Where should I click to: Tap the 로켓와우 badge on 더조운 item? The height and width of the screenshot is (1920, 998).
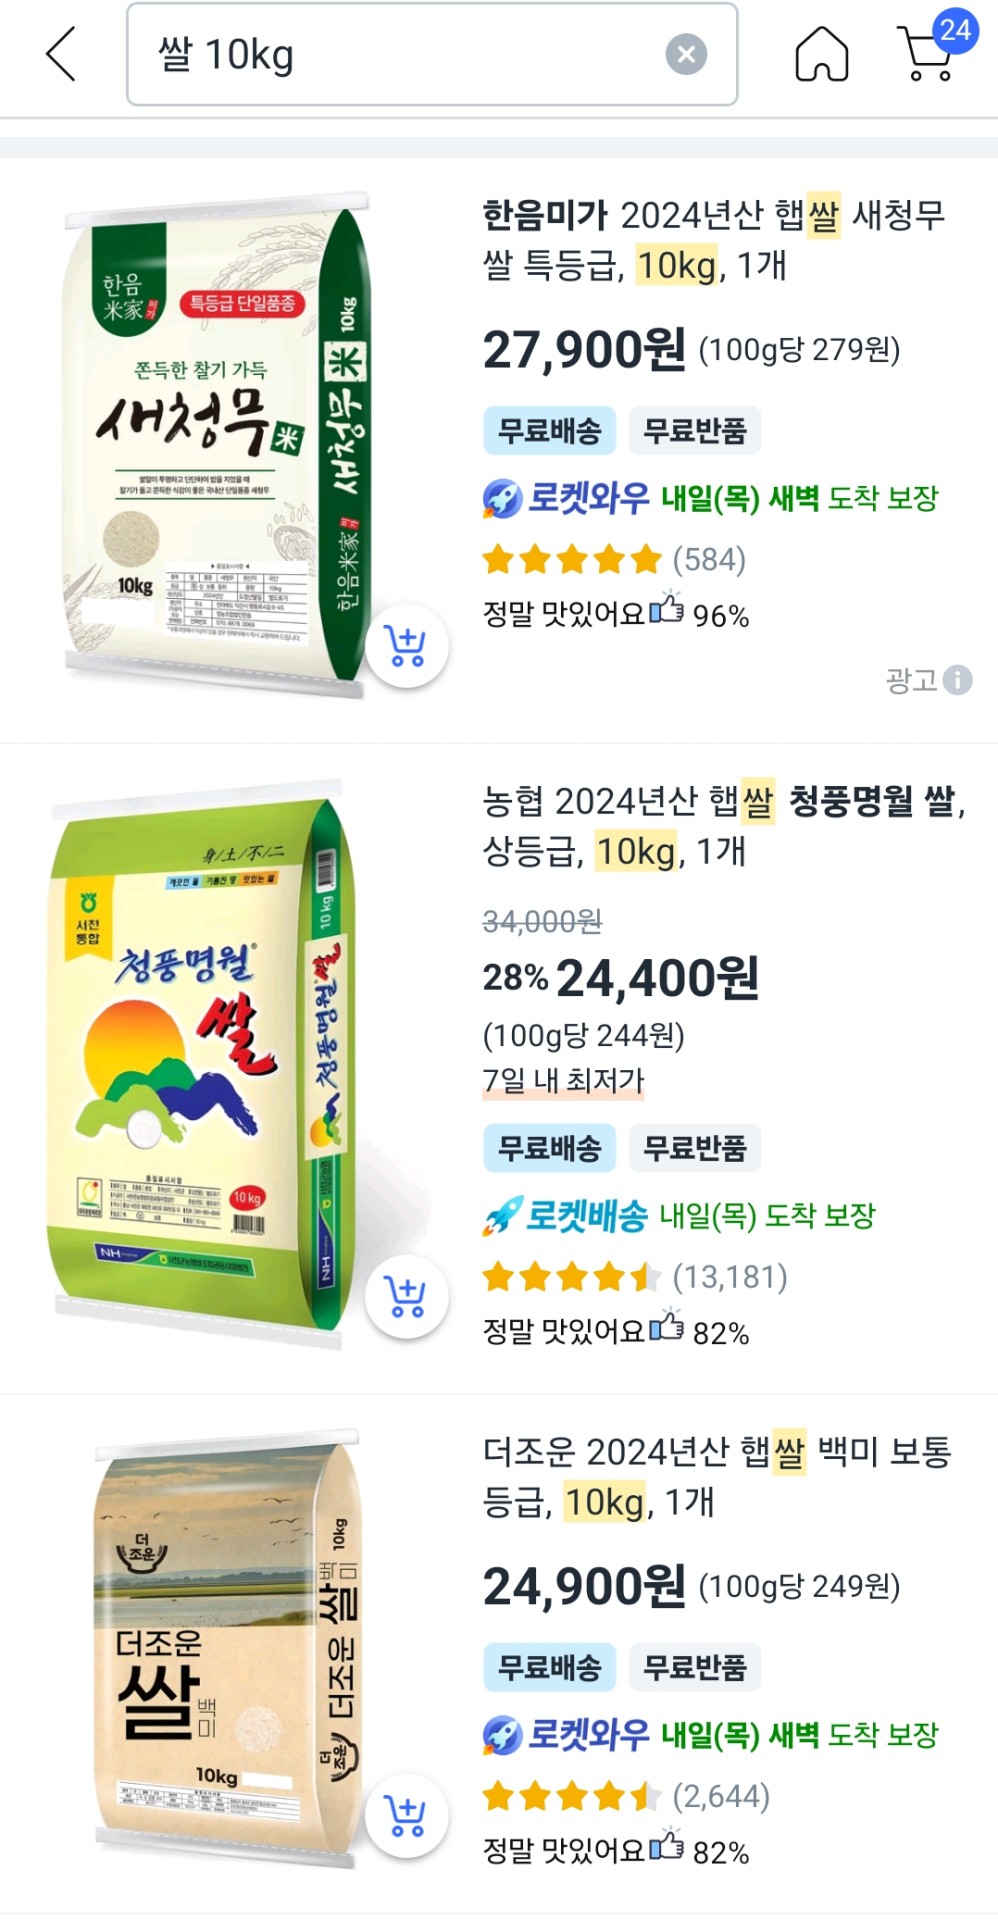[566, 1734]
